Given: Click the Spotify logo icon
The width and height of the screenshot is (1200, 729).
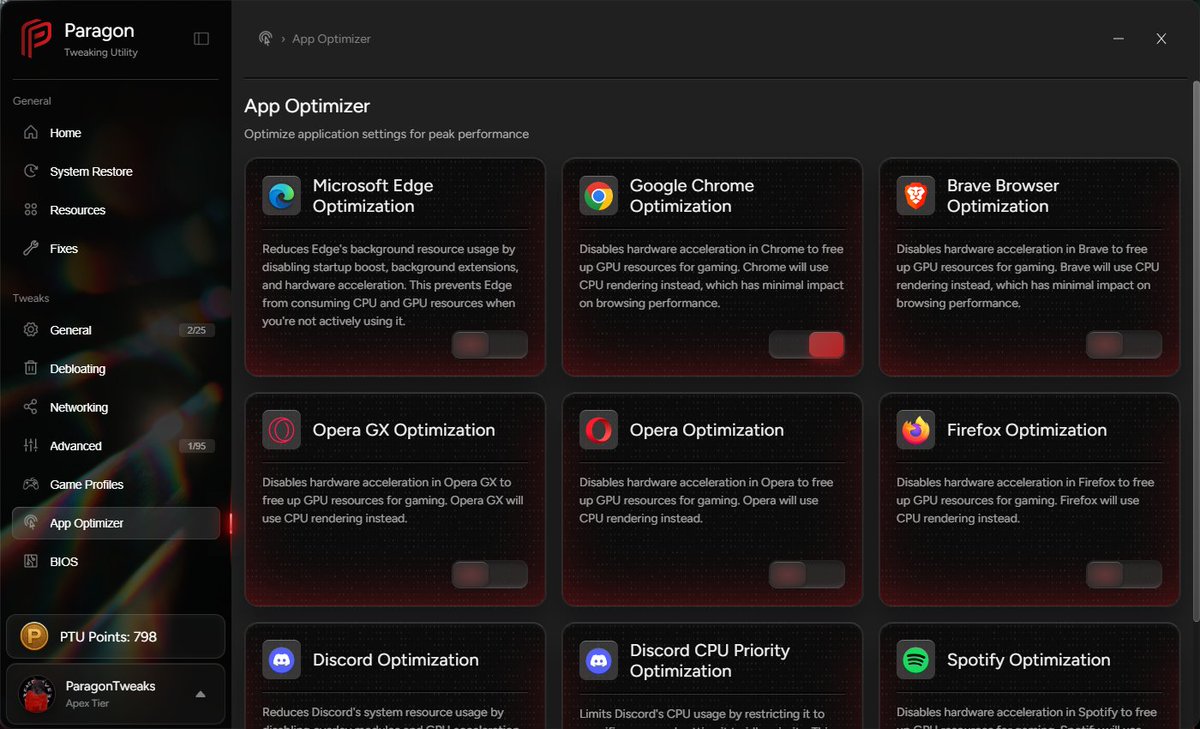Looking at the screenshot, I should coord(916,660).
